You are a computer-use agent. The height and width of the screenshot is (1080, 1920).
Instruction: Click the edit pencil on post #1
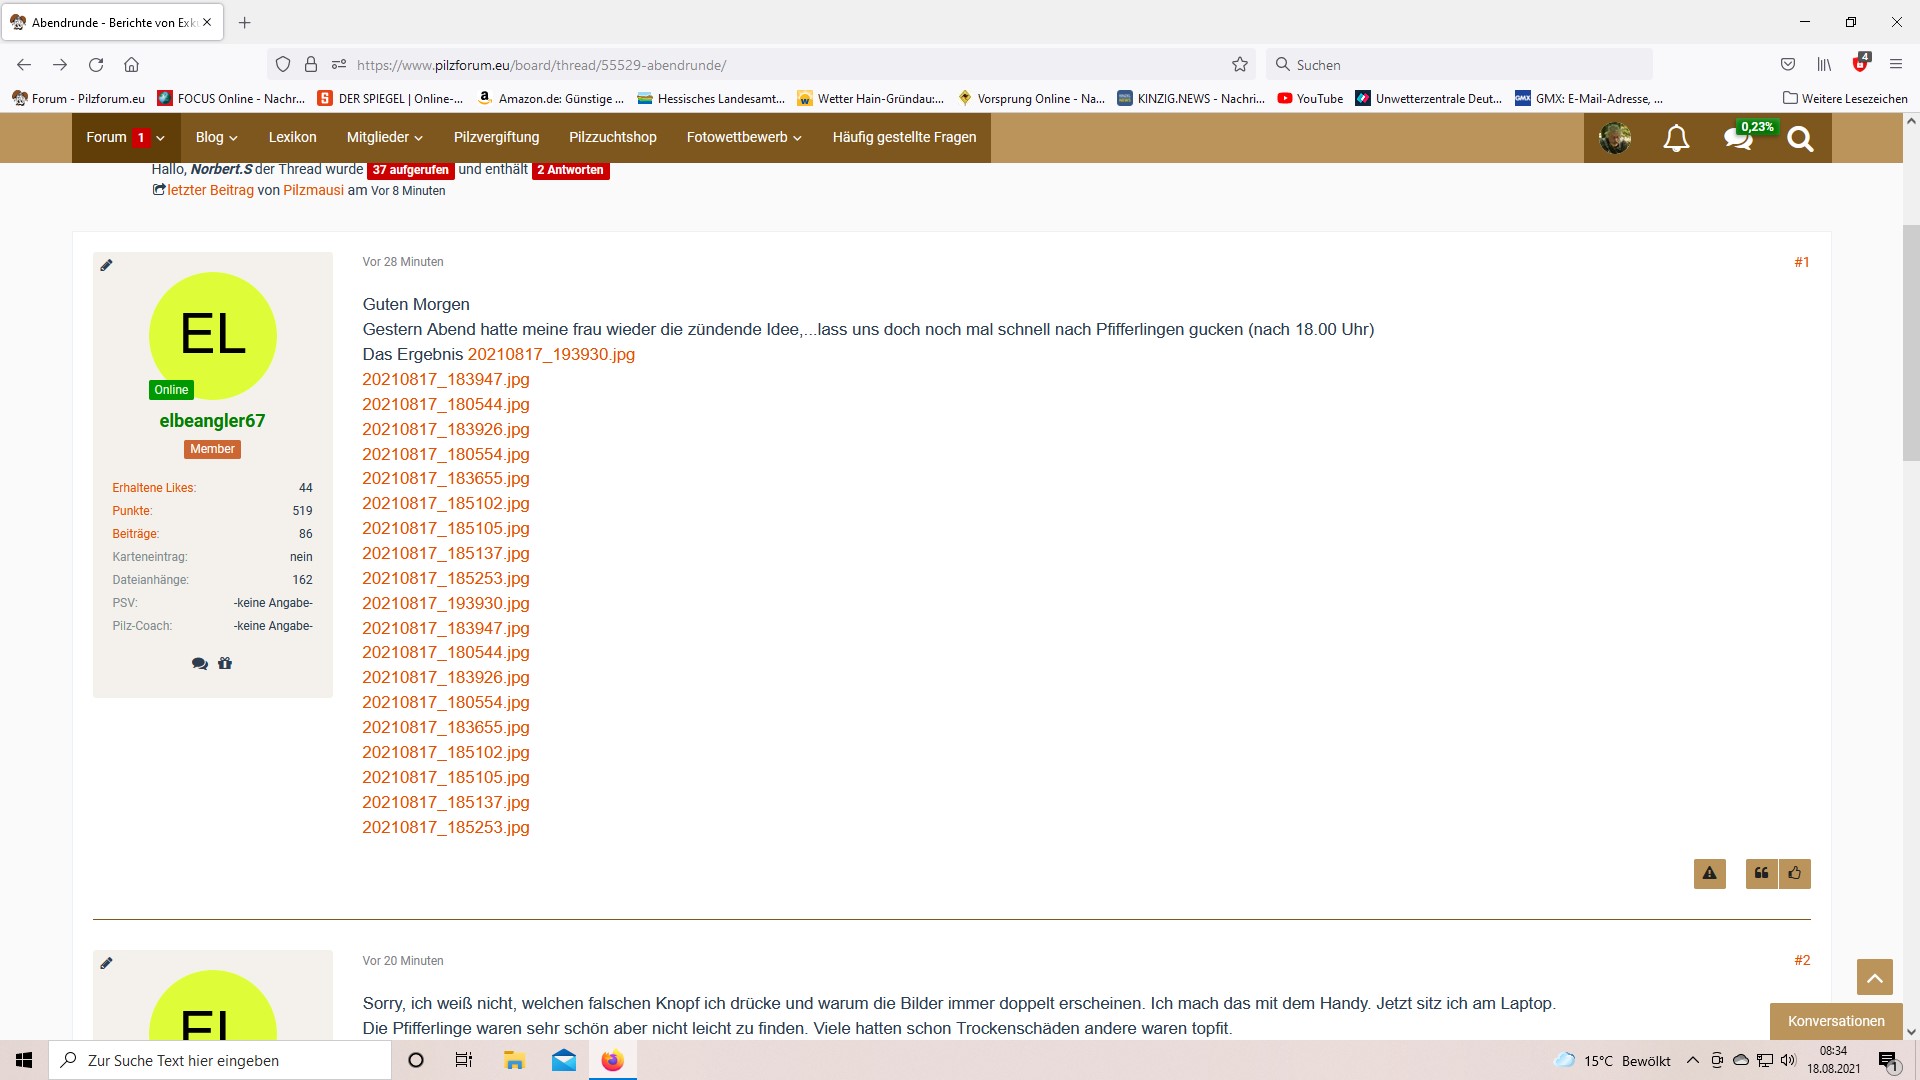(x=107, y=265)
